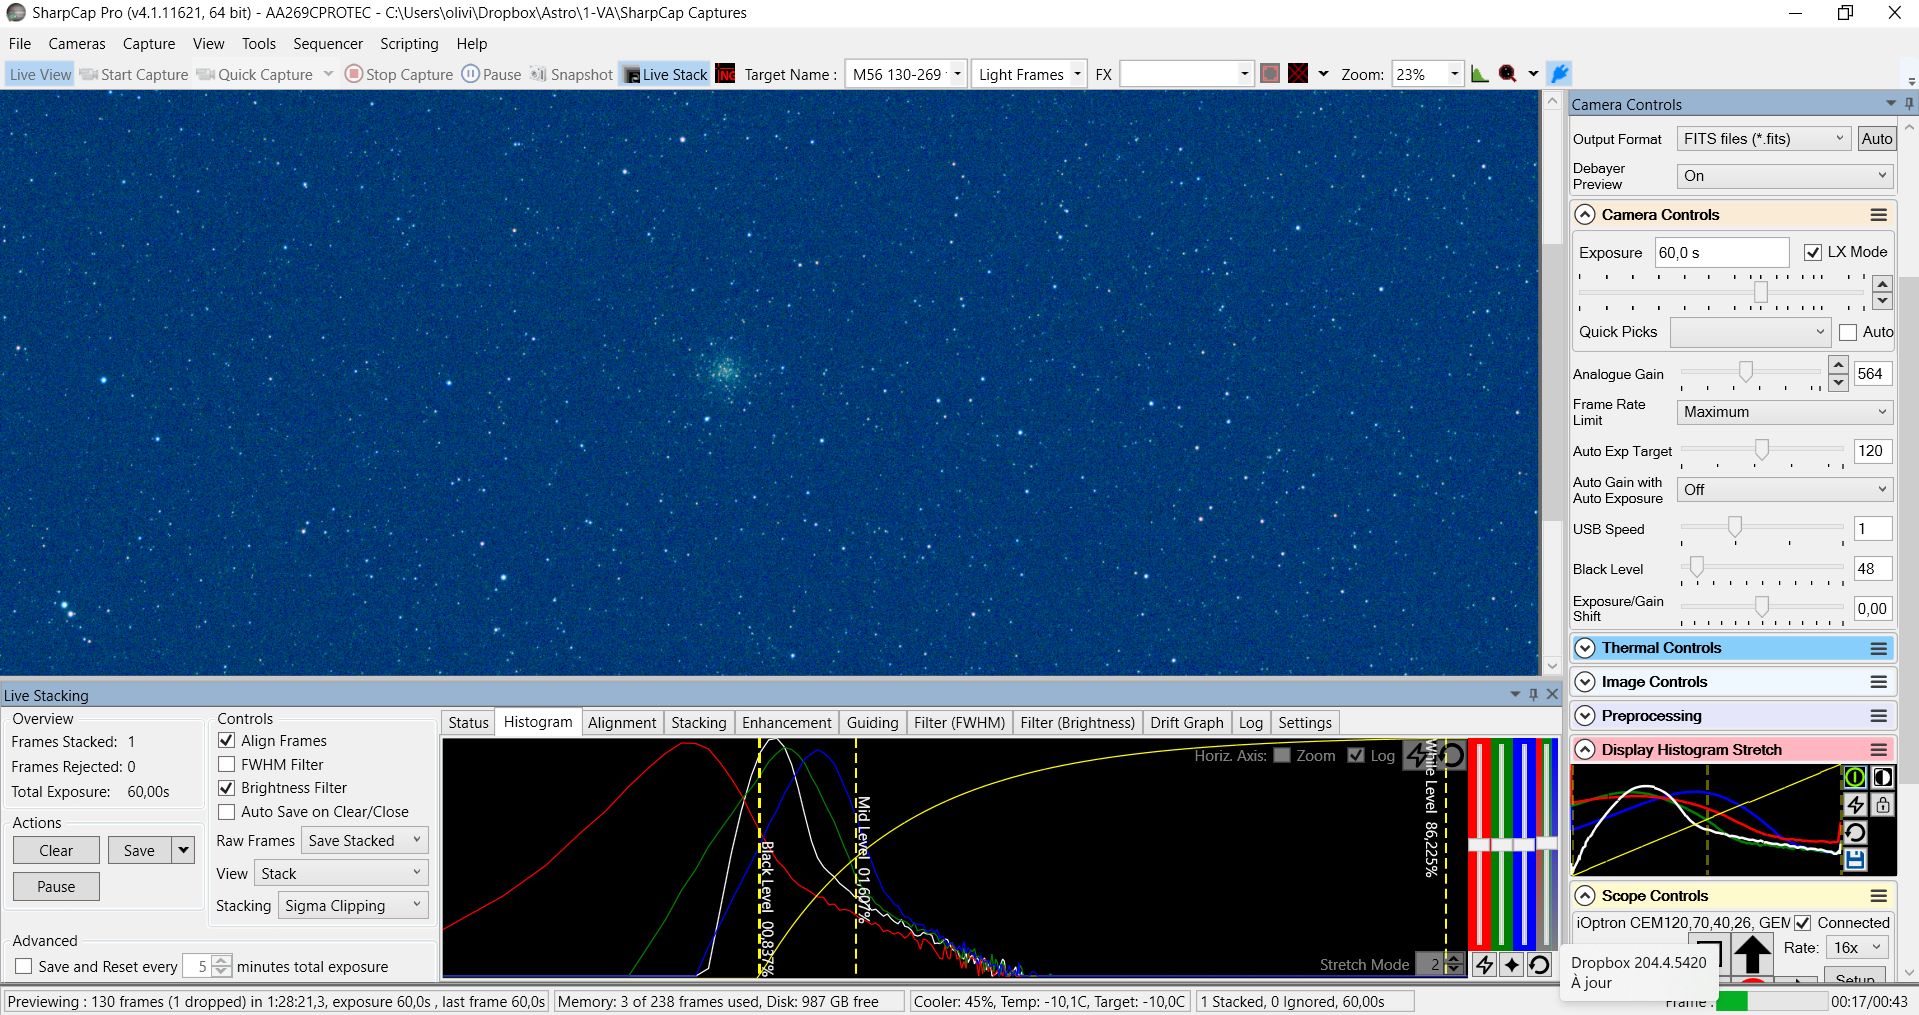
Task: Click the blue plug connection icon
Action: (x=1559, y=74)
